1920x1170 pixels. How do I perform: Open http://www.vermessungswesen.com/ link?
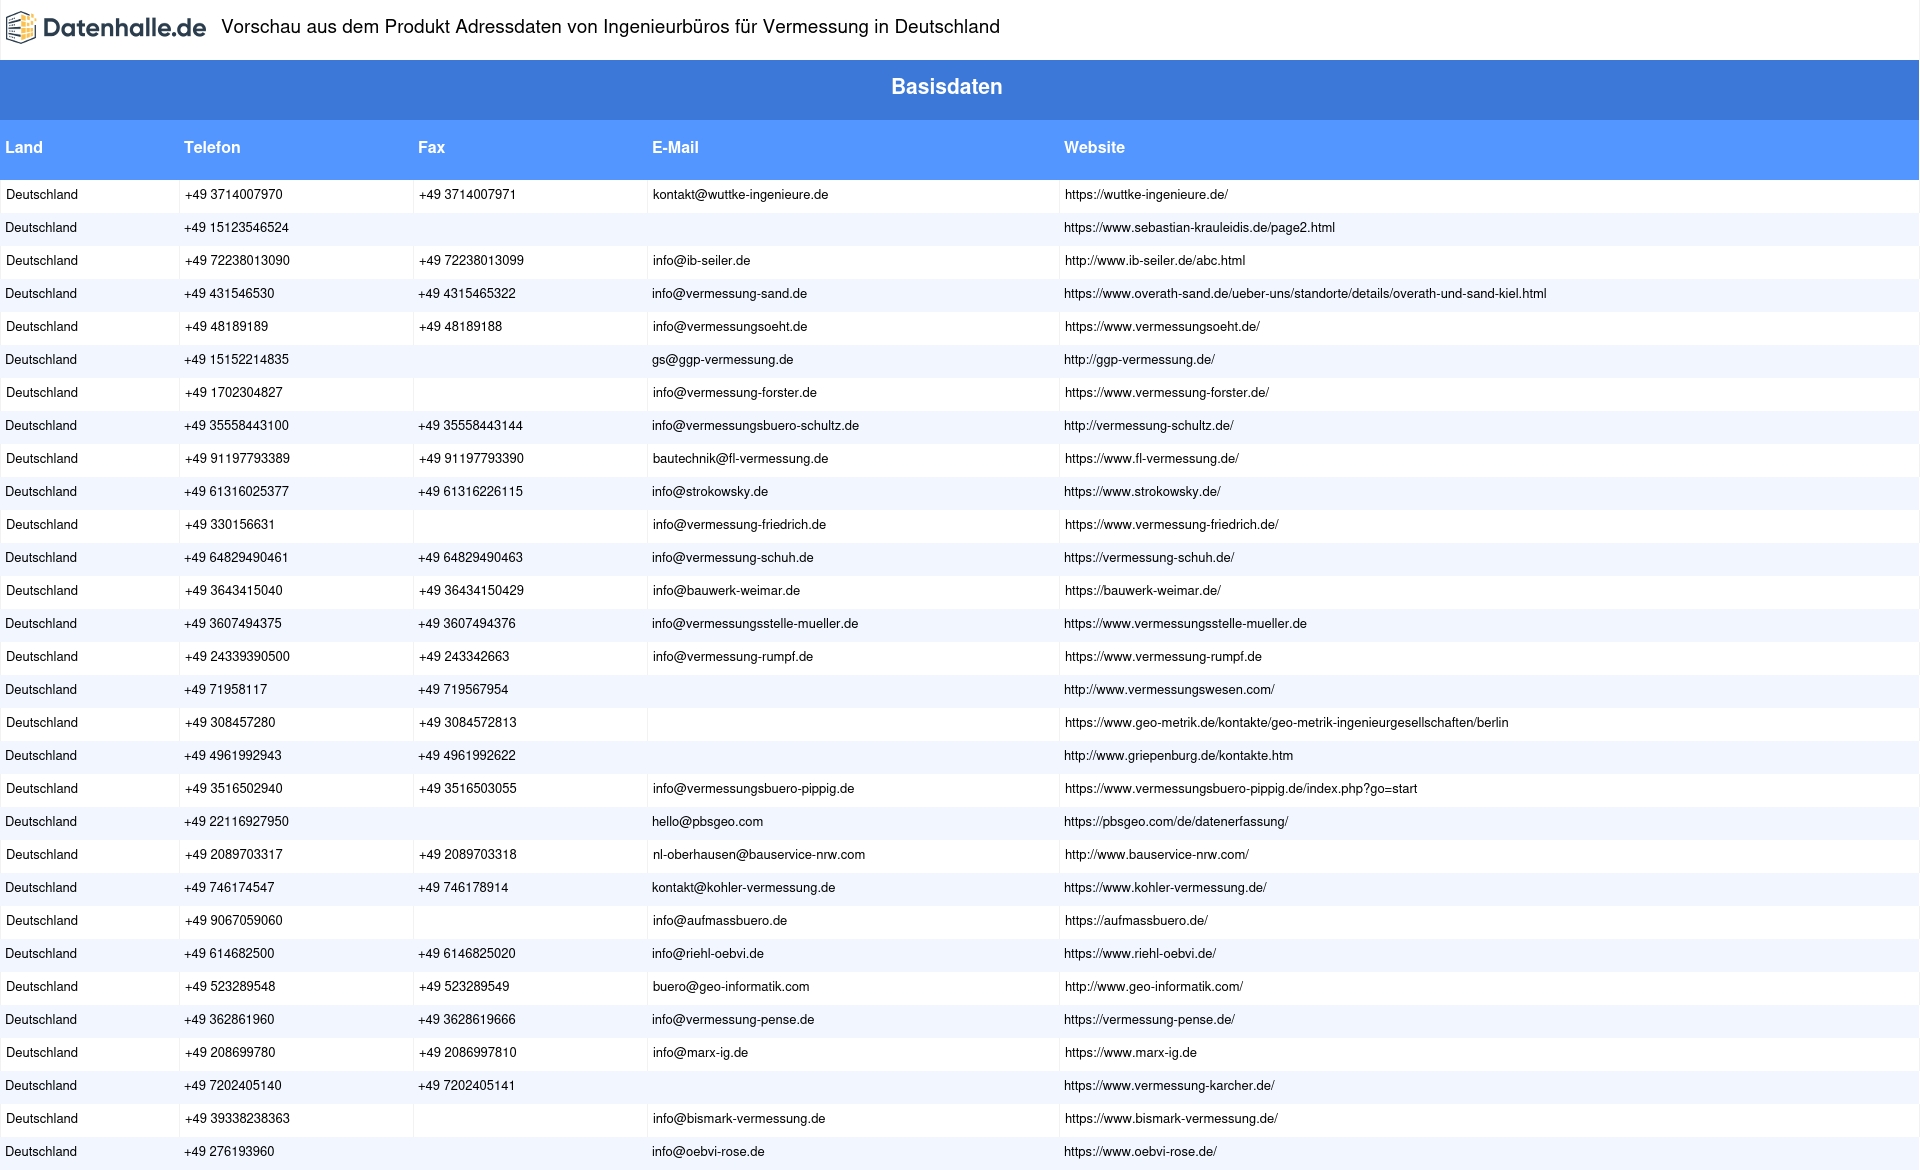point(1169,690)
